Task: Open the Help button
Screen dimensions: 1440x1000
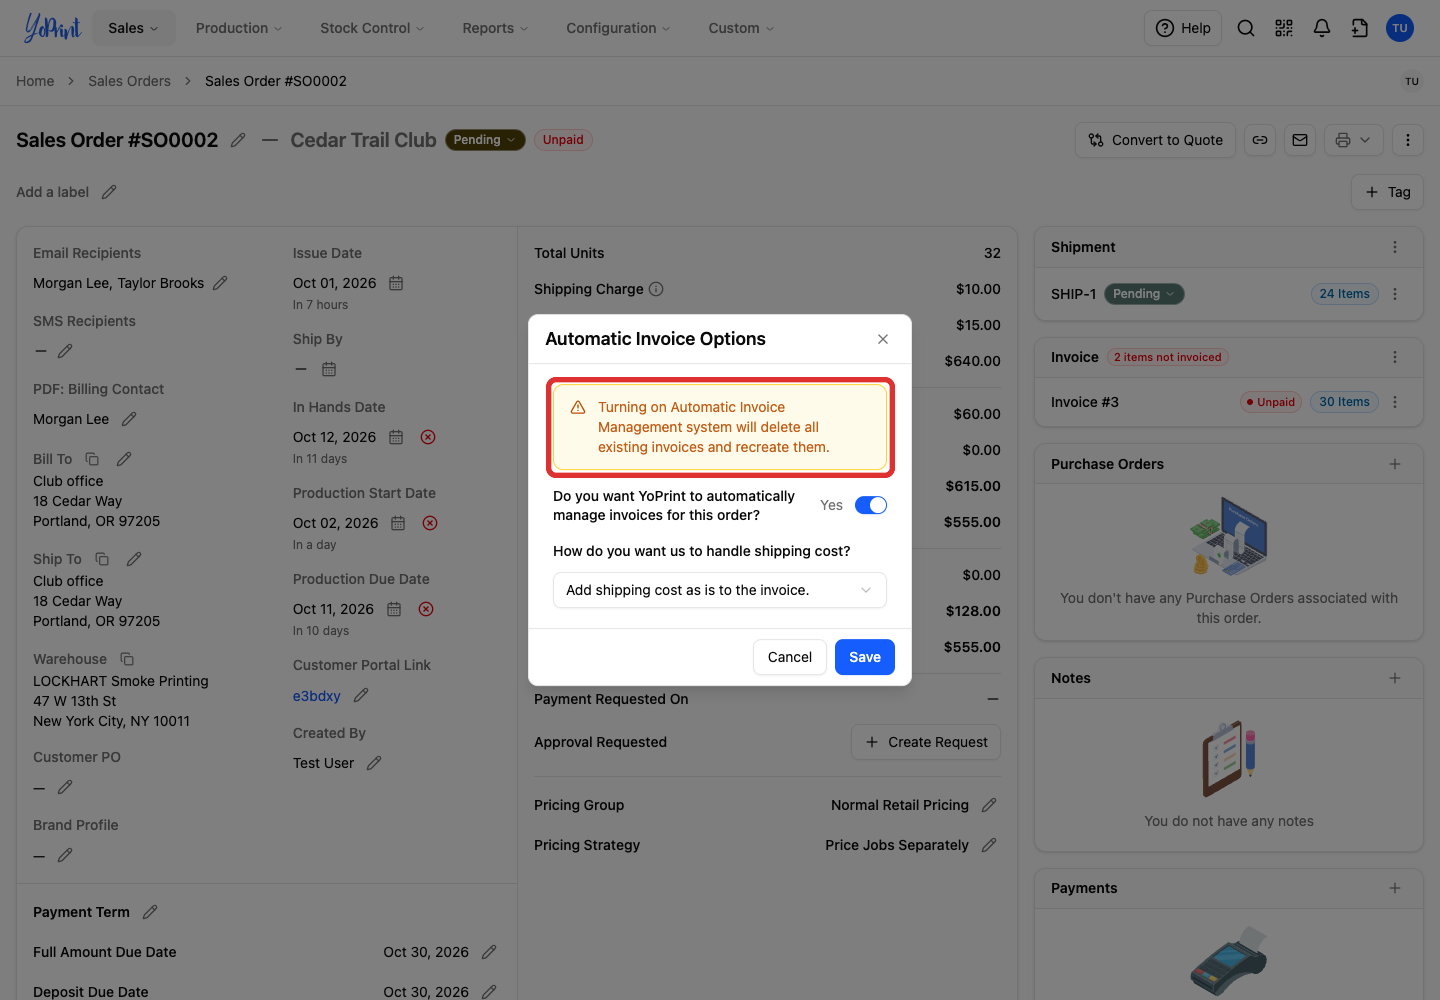Action: tap(1183, 28)
